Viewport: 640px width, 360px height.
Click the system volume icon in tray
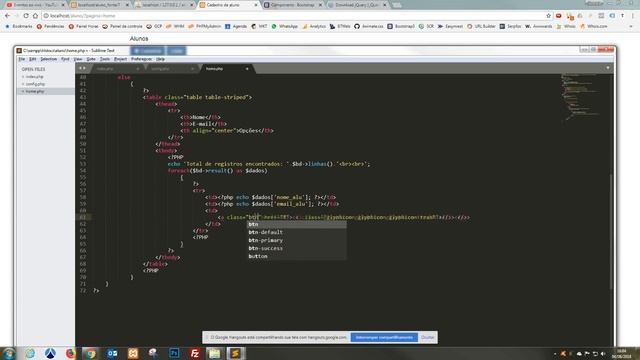click(x=603, y=354)
